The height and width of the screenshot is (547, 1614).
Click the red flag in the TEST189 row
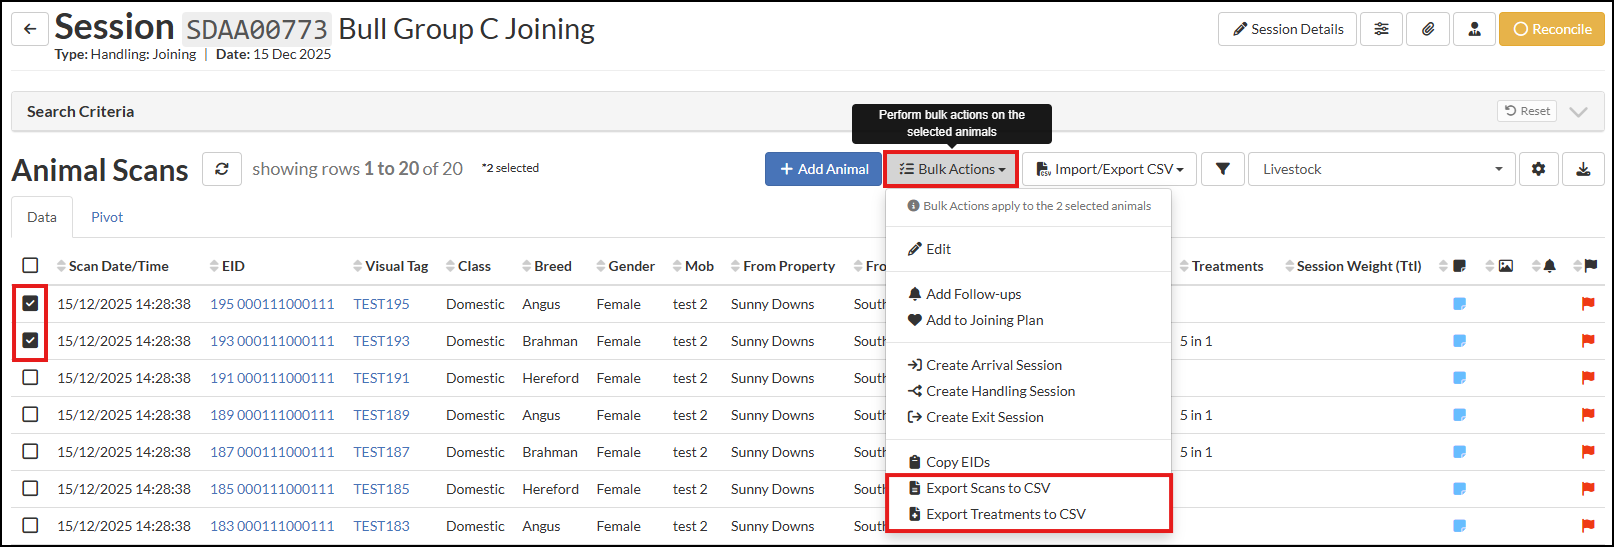(x=1587, y=415)
